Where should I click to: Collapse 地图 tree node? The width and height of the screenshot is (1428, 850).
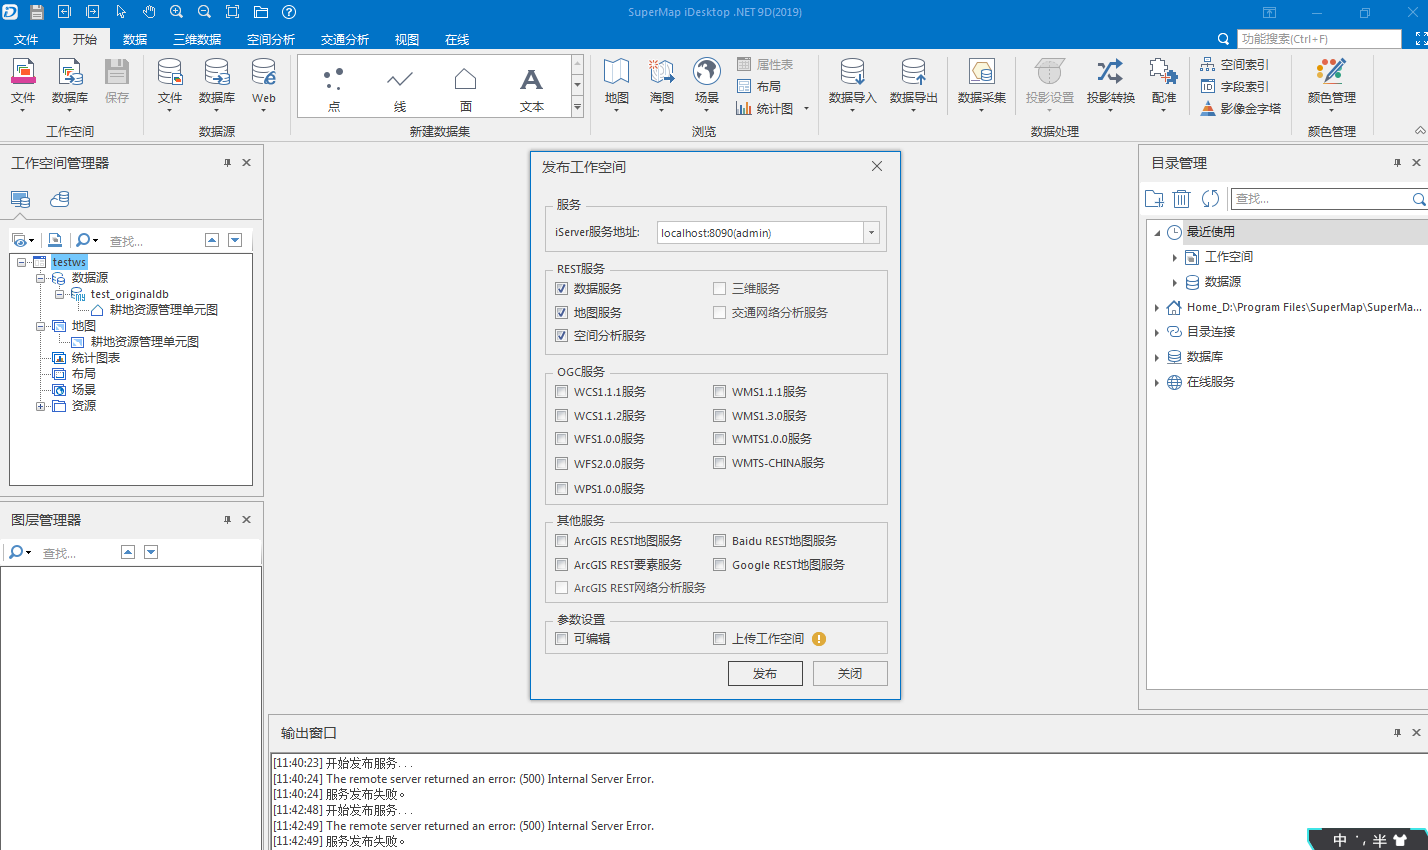tap(40, 326)
